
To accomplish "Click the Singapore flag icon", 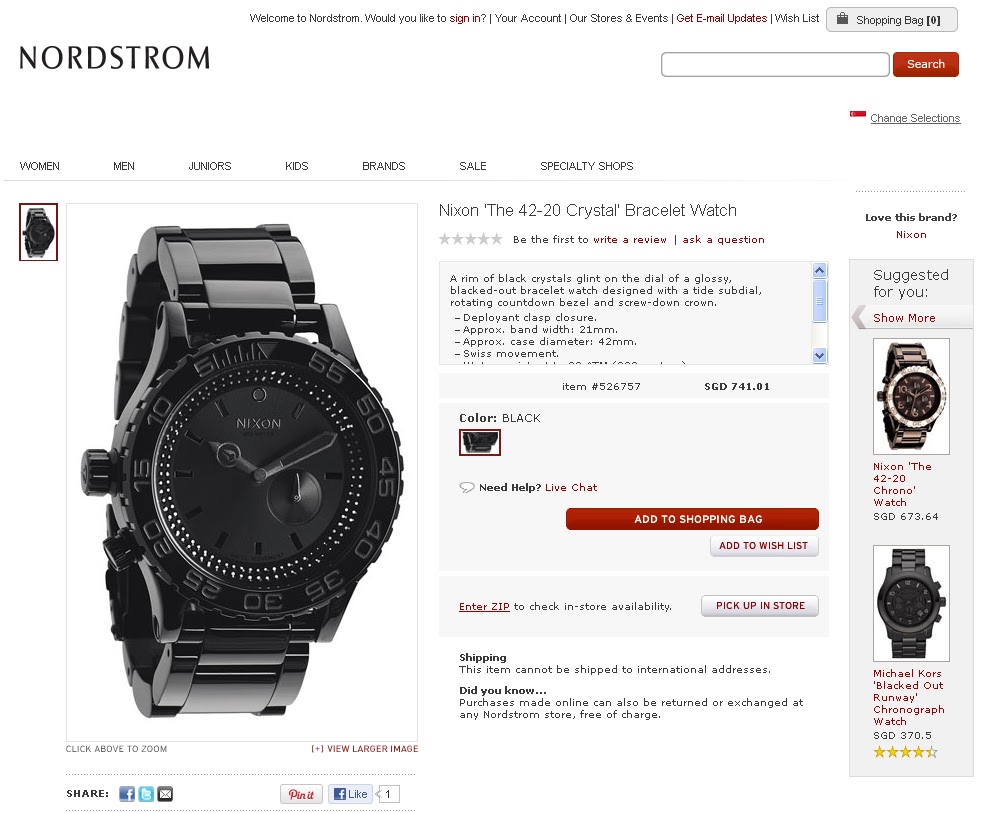I will point(857,114).
